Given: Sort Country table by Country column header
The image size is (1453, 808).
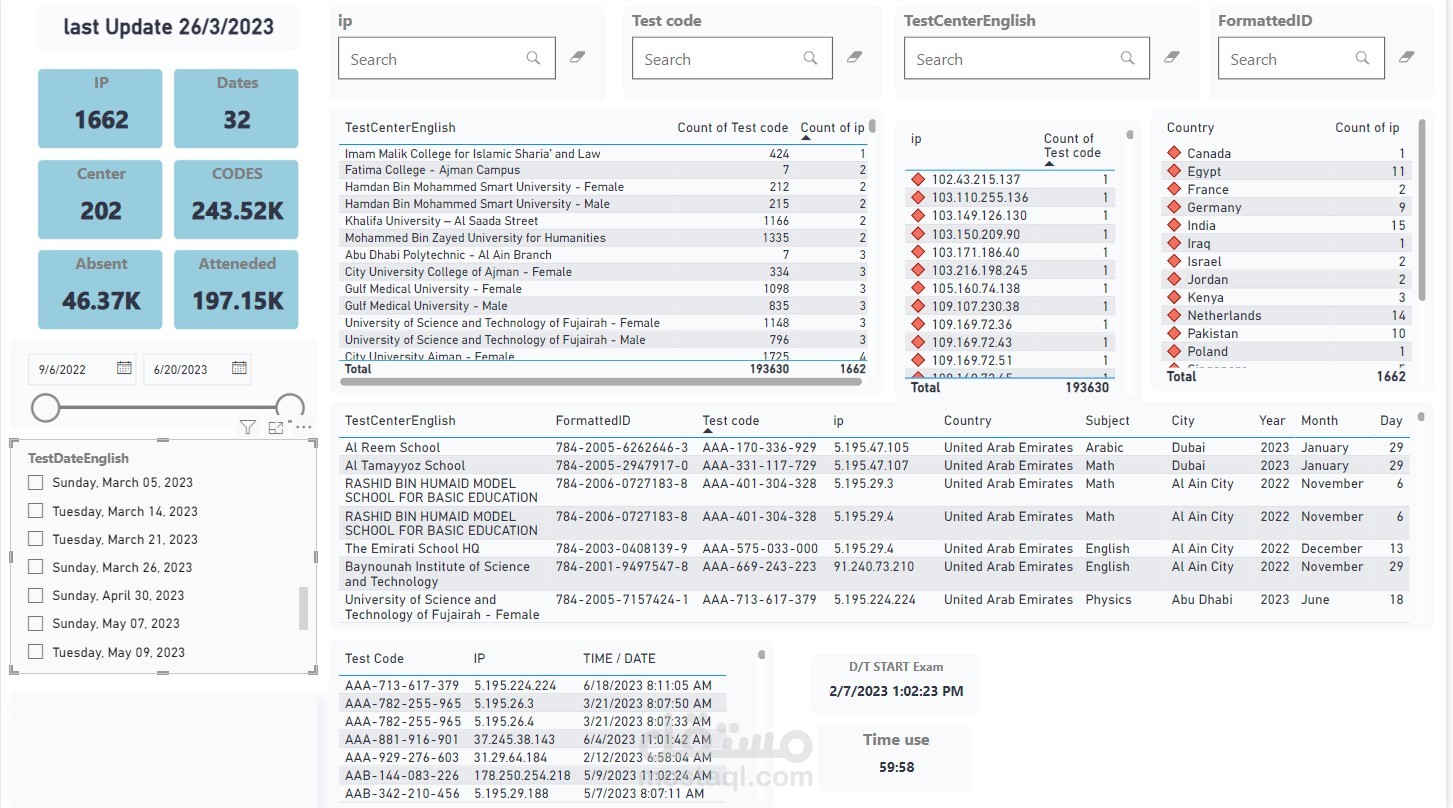Looking at the screenshot, I should pos(1190,127).
